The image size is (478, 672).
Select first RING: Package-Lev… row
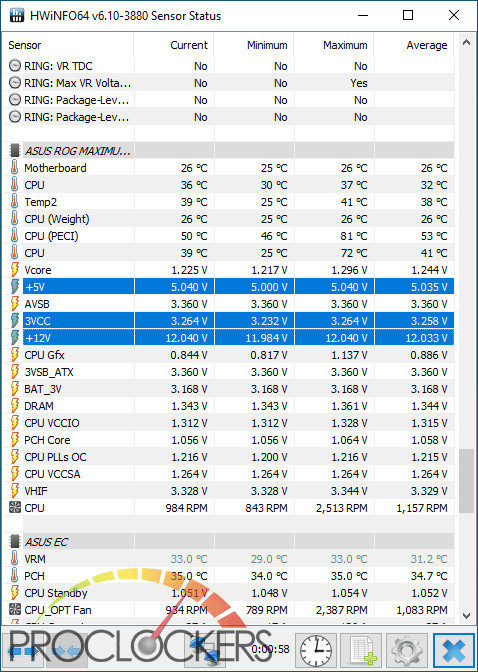[229, 100]
